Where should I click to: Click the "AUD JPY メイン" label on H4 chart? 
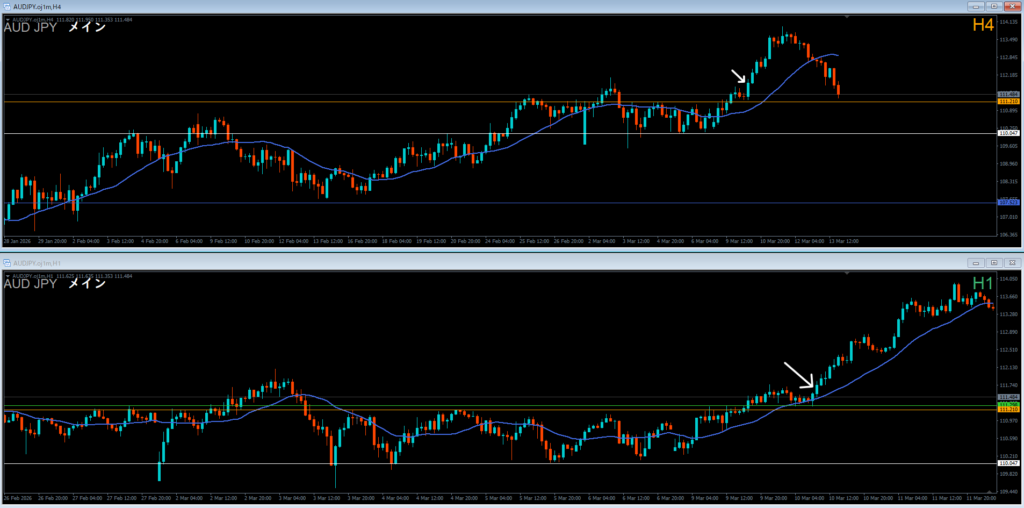click(55, 28)
